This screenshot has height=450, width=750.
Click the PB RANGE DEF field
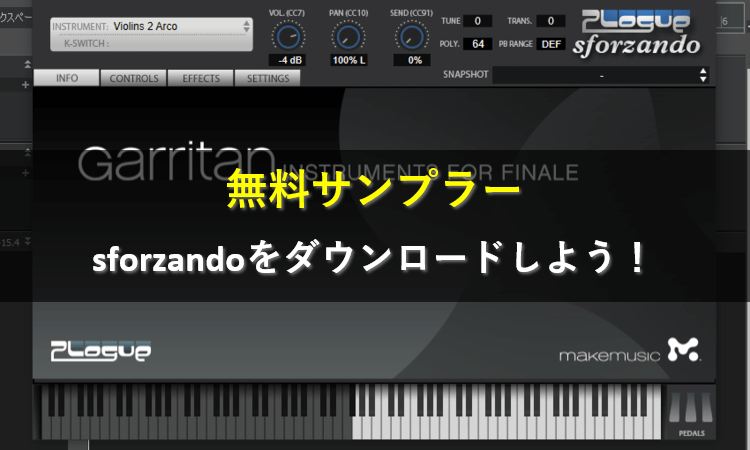tap(551, 44)
